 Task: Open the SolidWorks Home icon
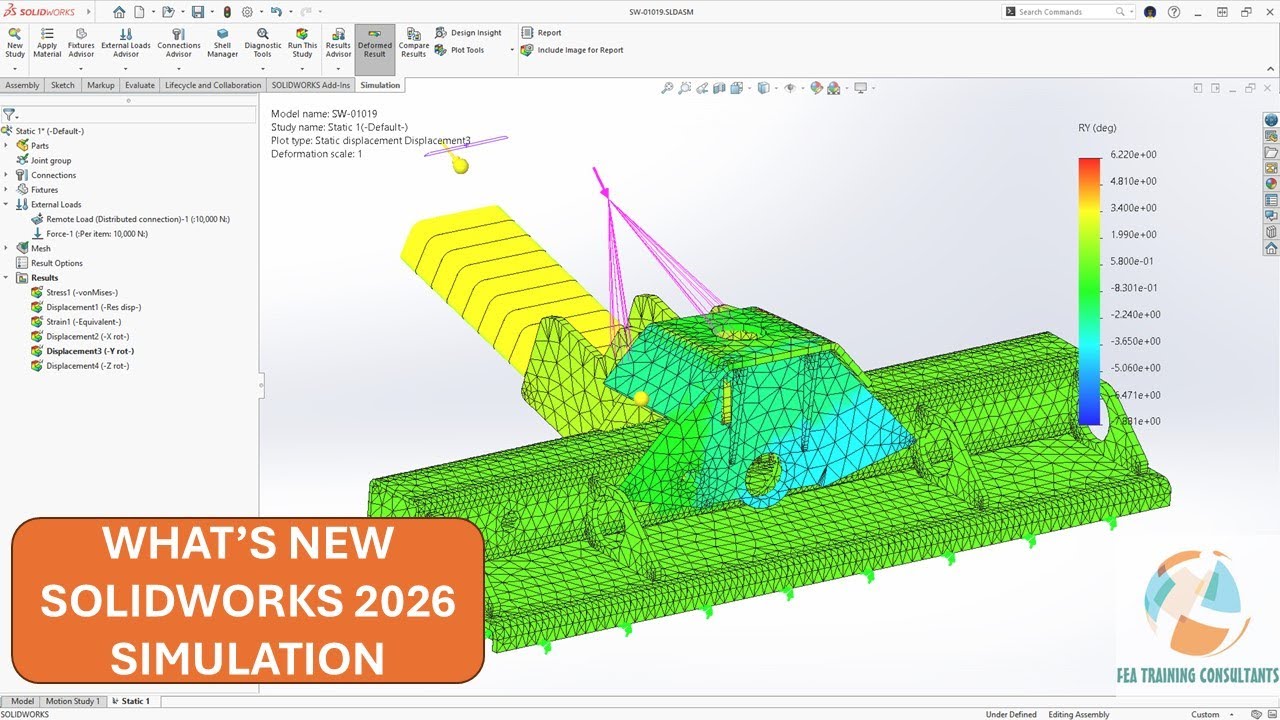coord(119,12)
